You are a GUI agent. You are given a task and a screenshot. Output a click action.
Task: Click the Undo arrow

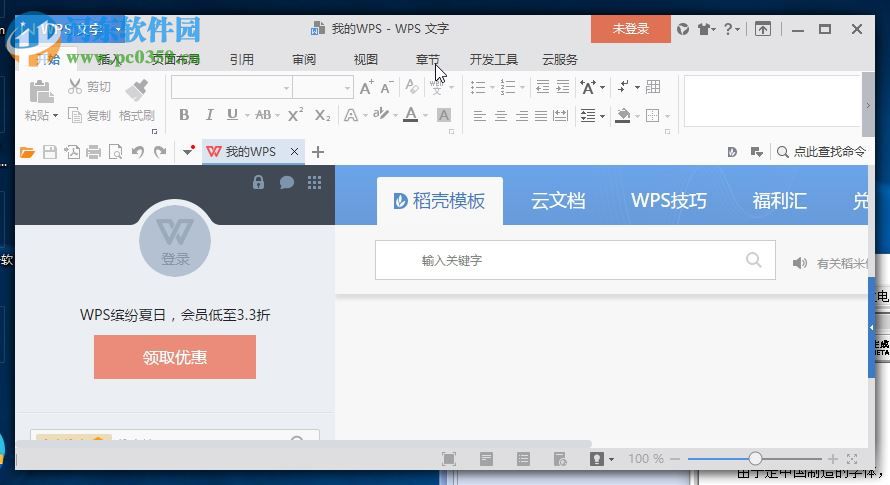(137, 152)
